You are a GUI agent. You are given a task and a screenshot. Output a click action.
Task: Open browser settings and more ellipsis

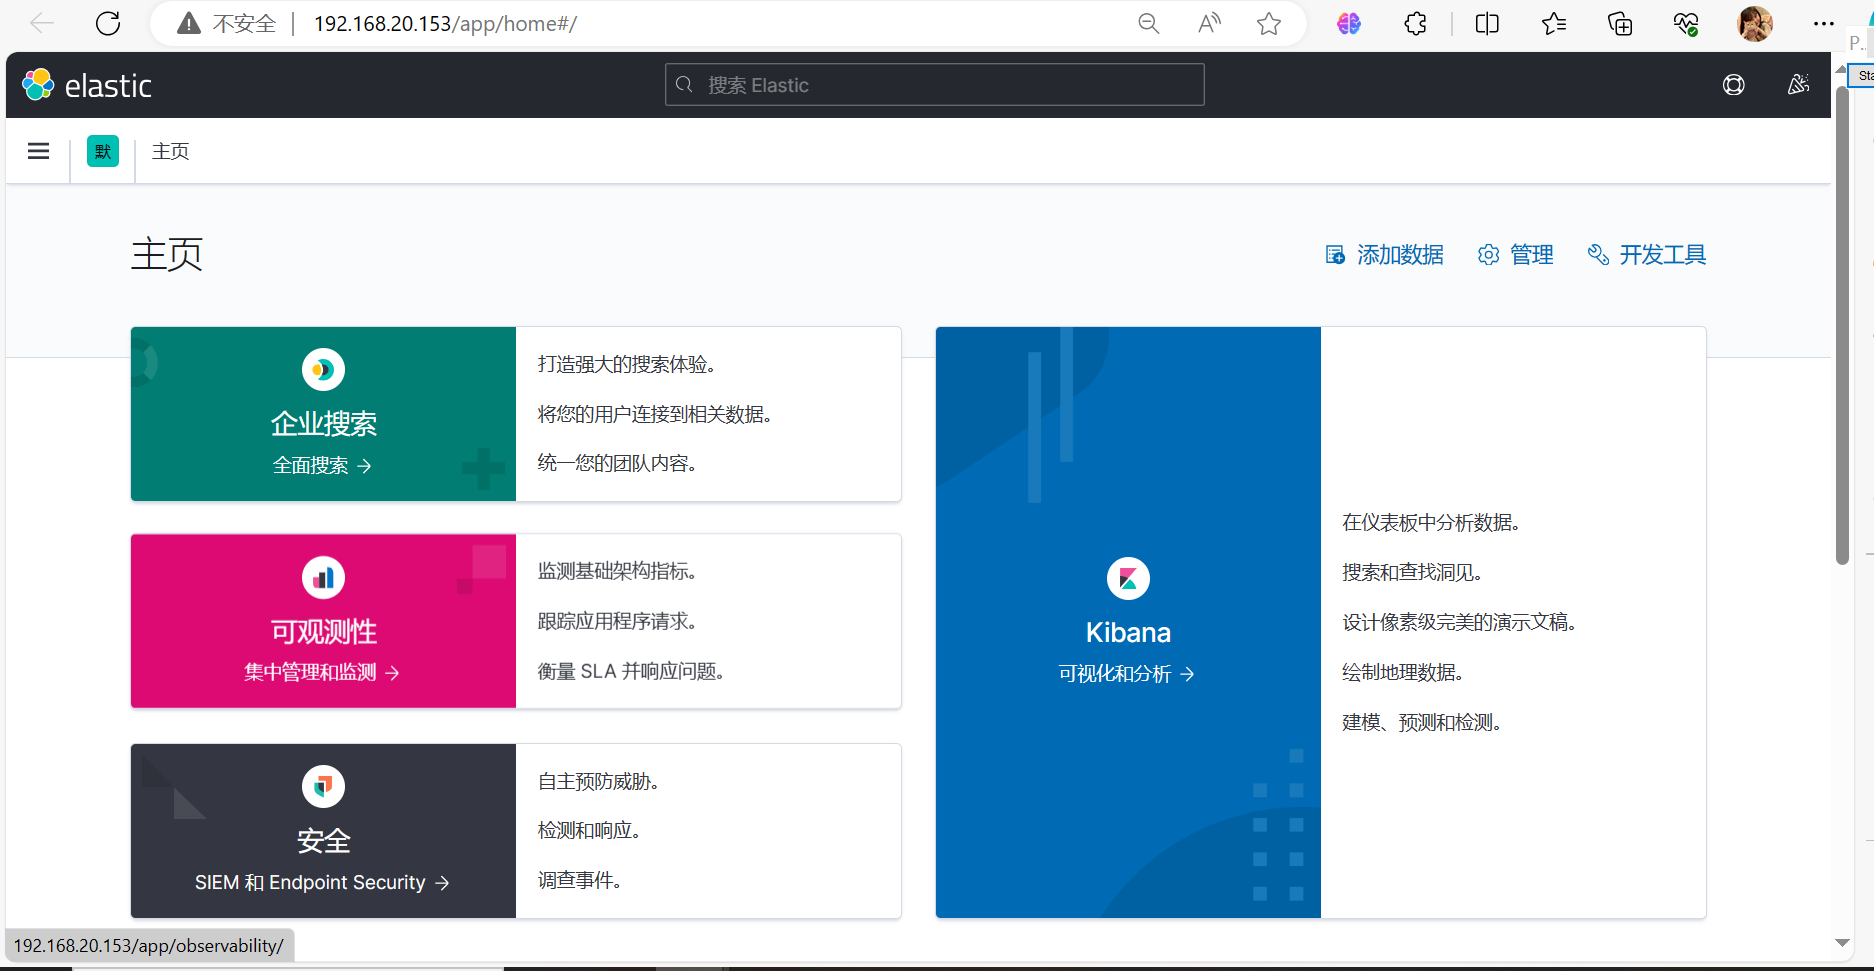[x=1824, y=24]
